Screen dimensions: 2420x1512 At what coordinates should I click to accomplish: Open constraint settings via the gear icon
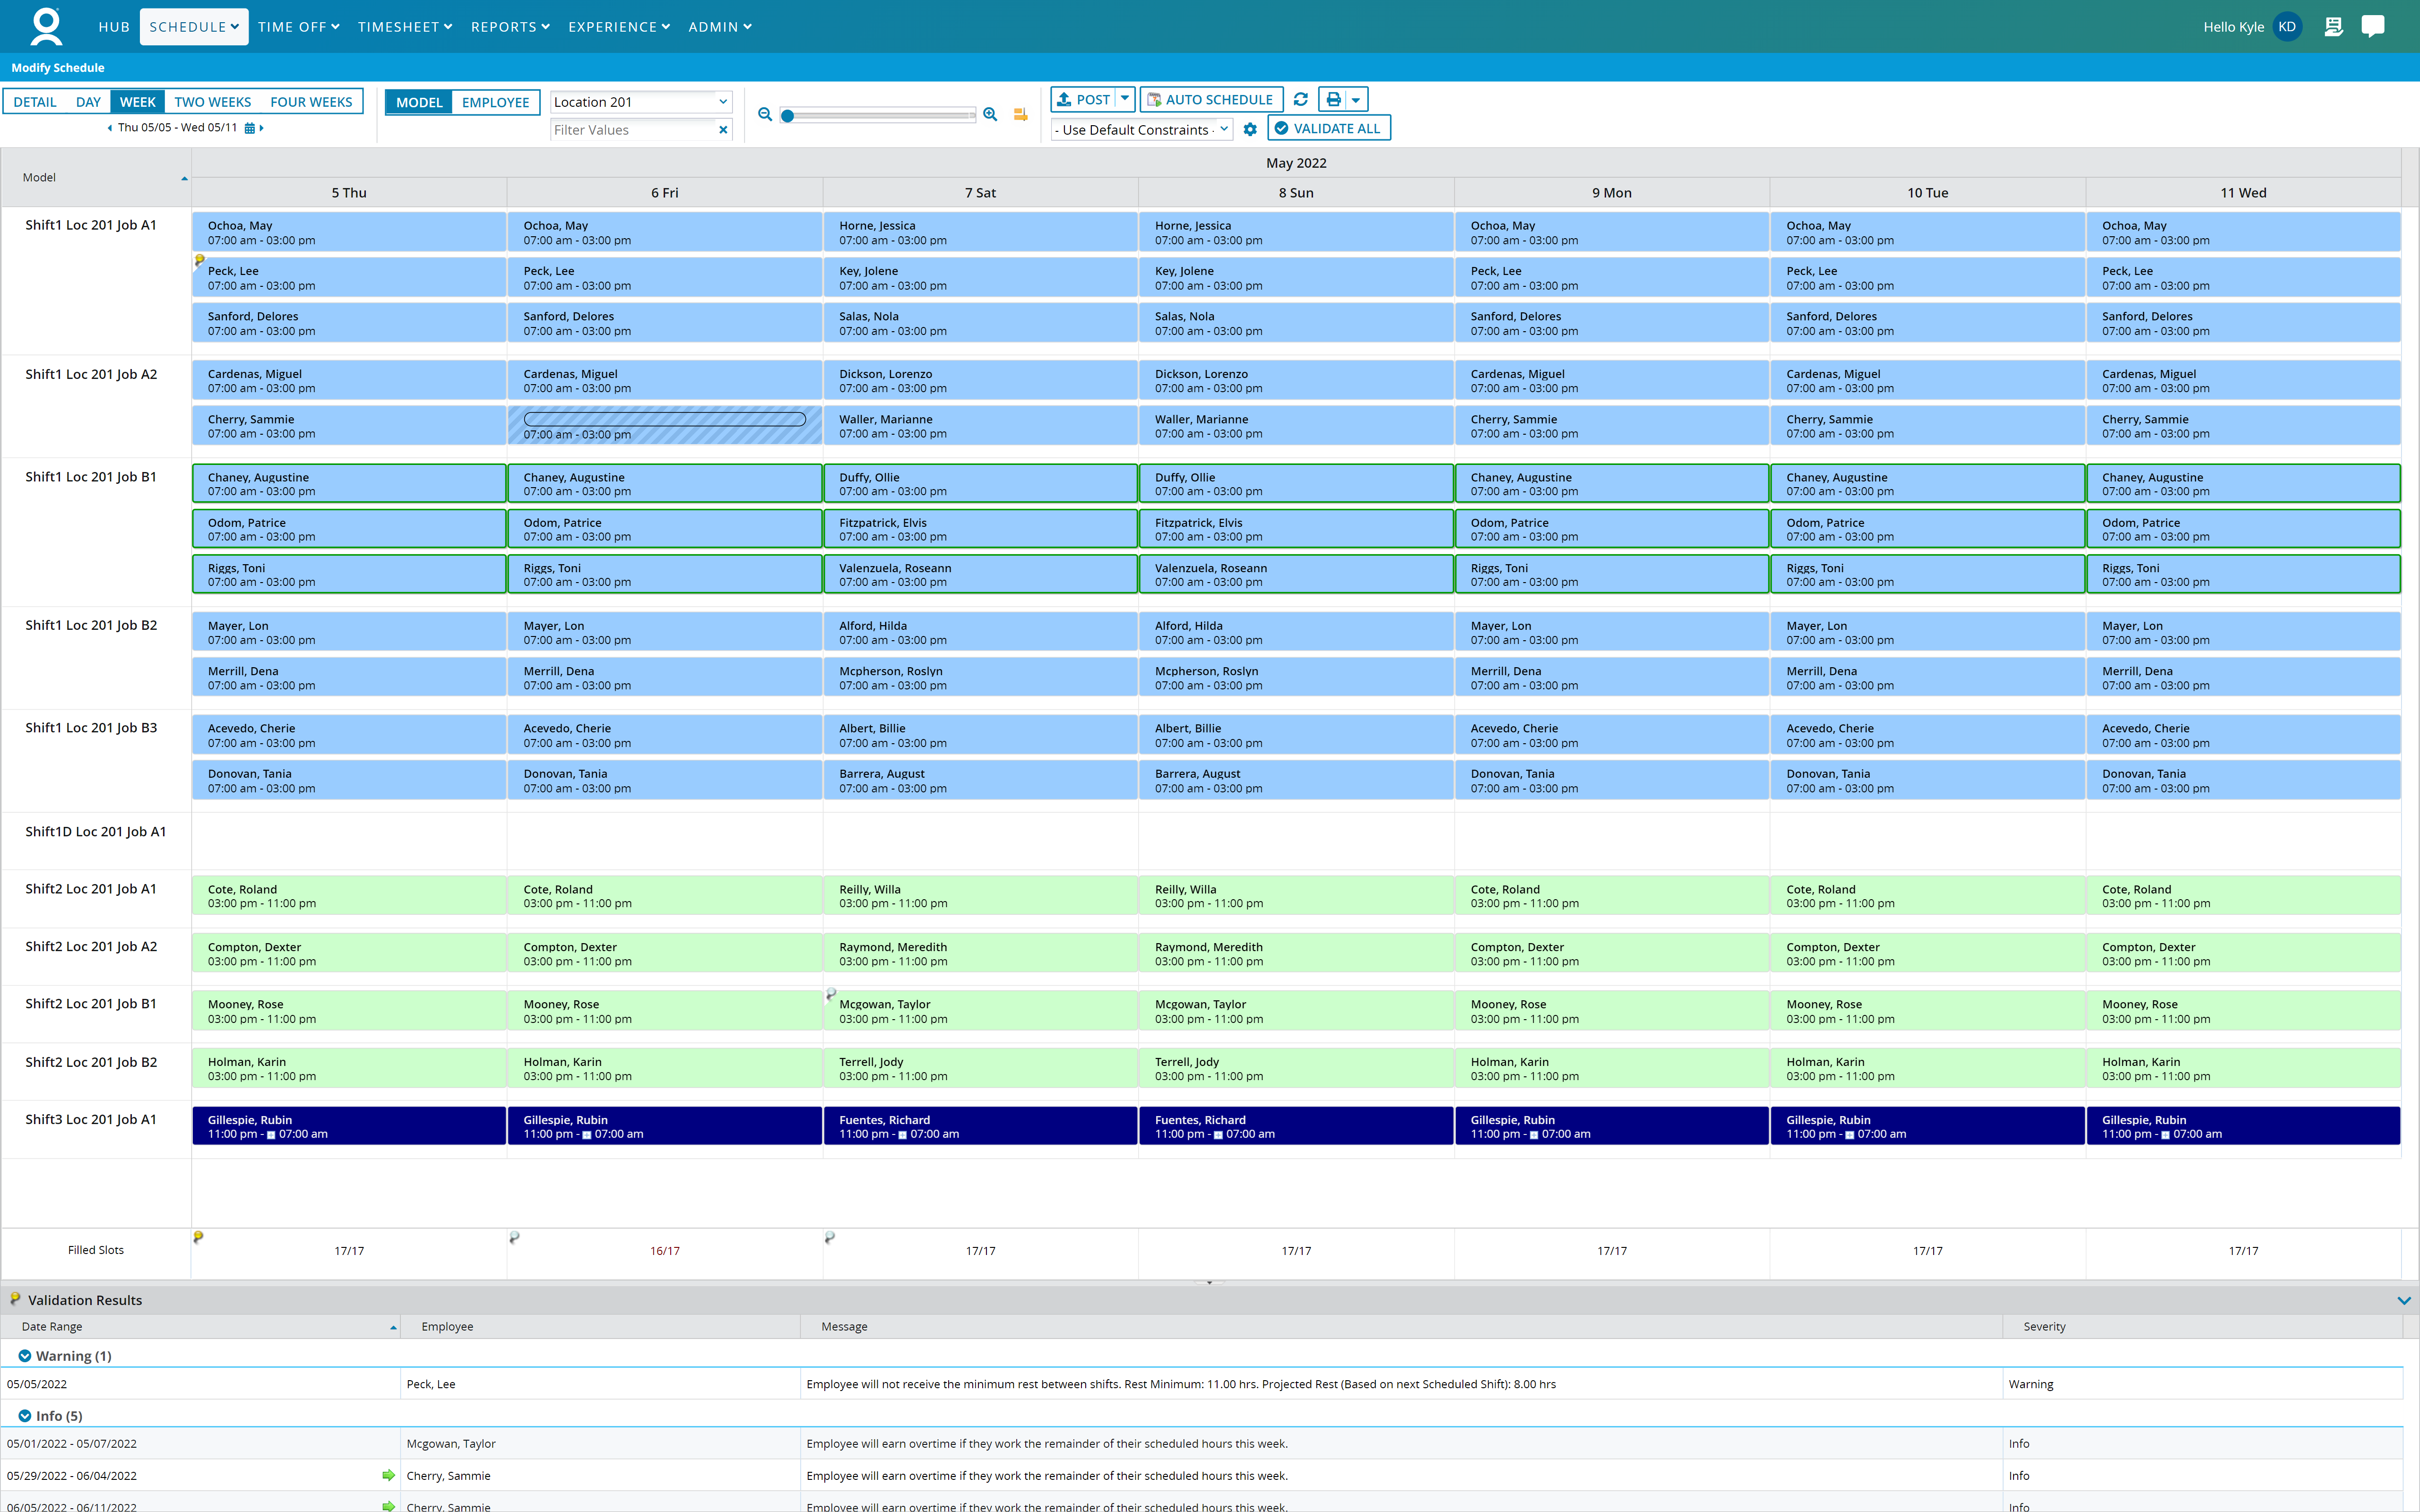(x=1250, y=129)
